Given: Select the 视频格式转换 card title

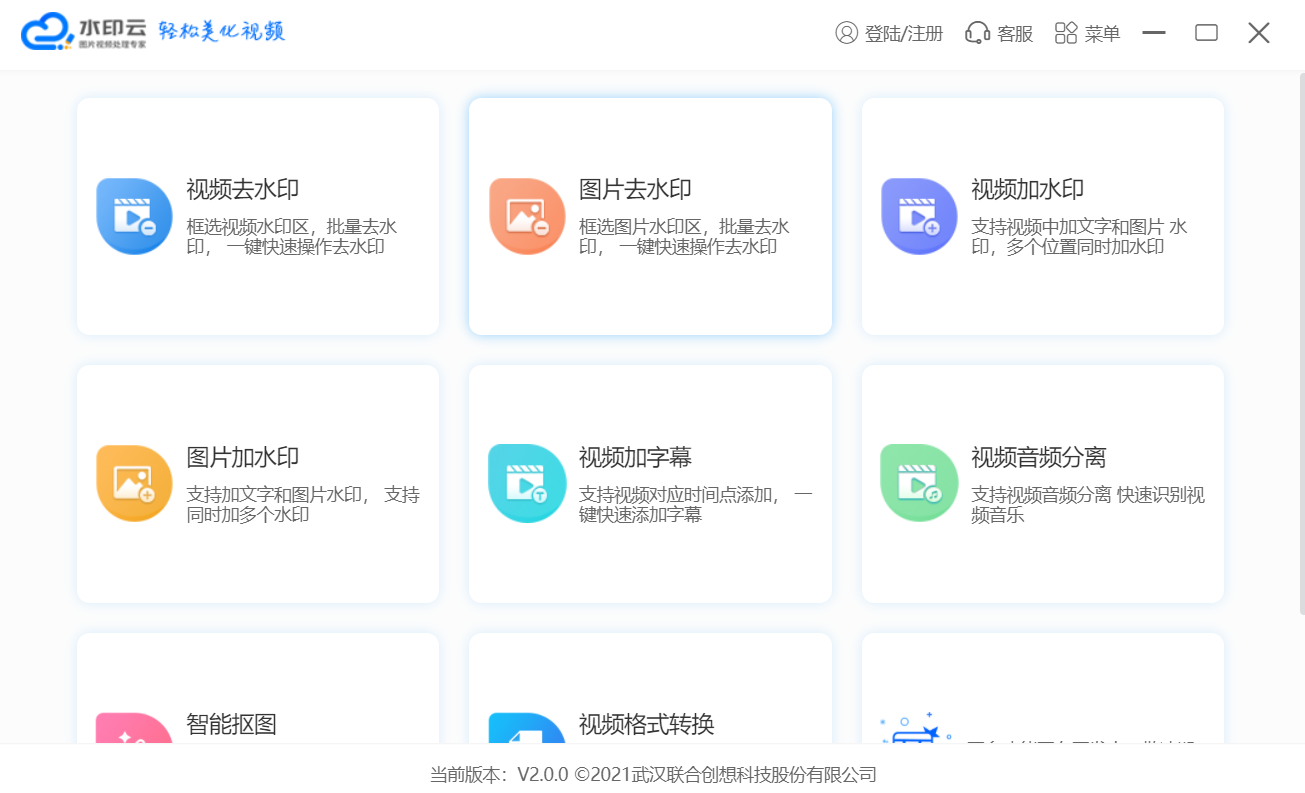Looking at the screenshot, I should 647,724.
